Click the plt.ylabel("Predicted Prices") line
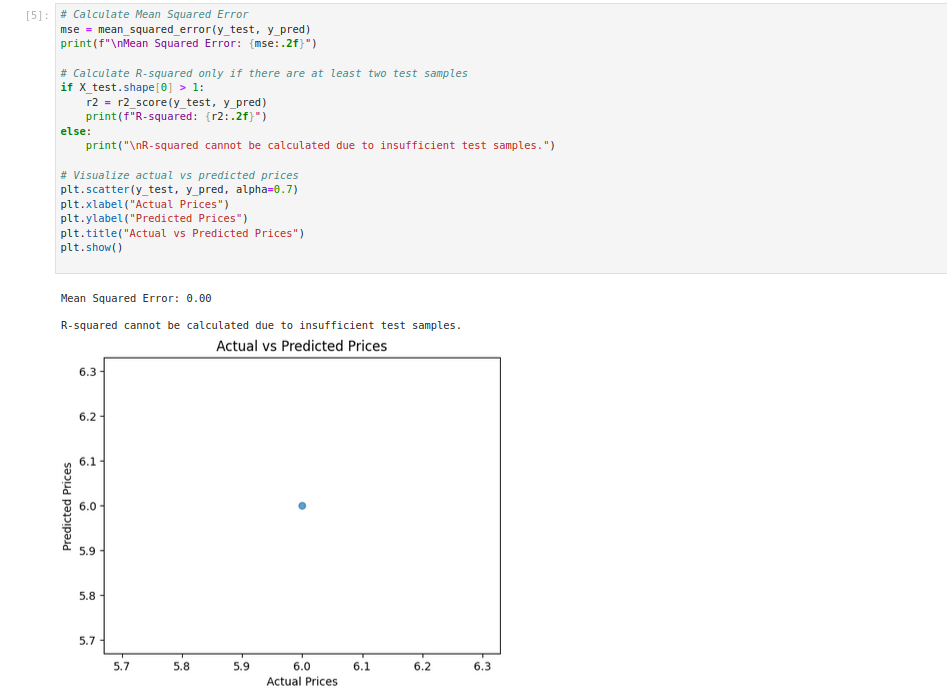The height and width of the screenshot is (690, 947). pyautogui.click(x=154, y=218)
